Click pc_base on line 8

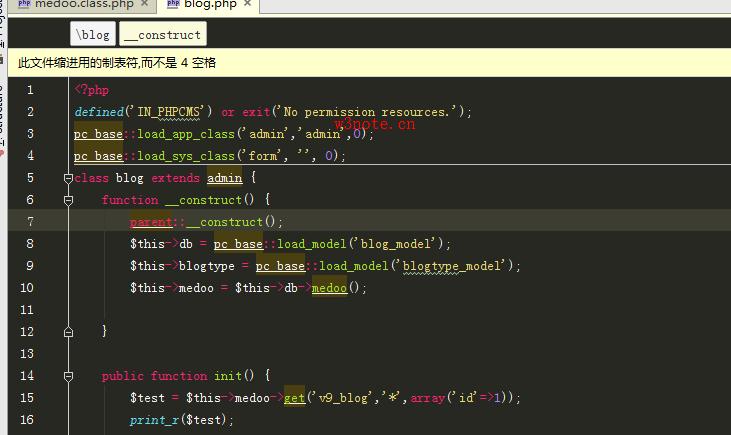pyautogui.click(x=238, y=244)
